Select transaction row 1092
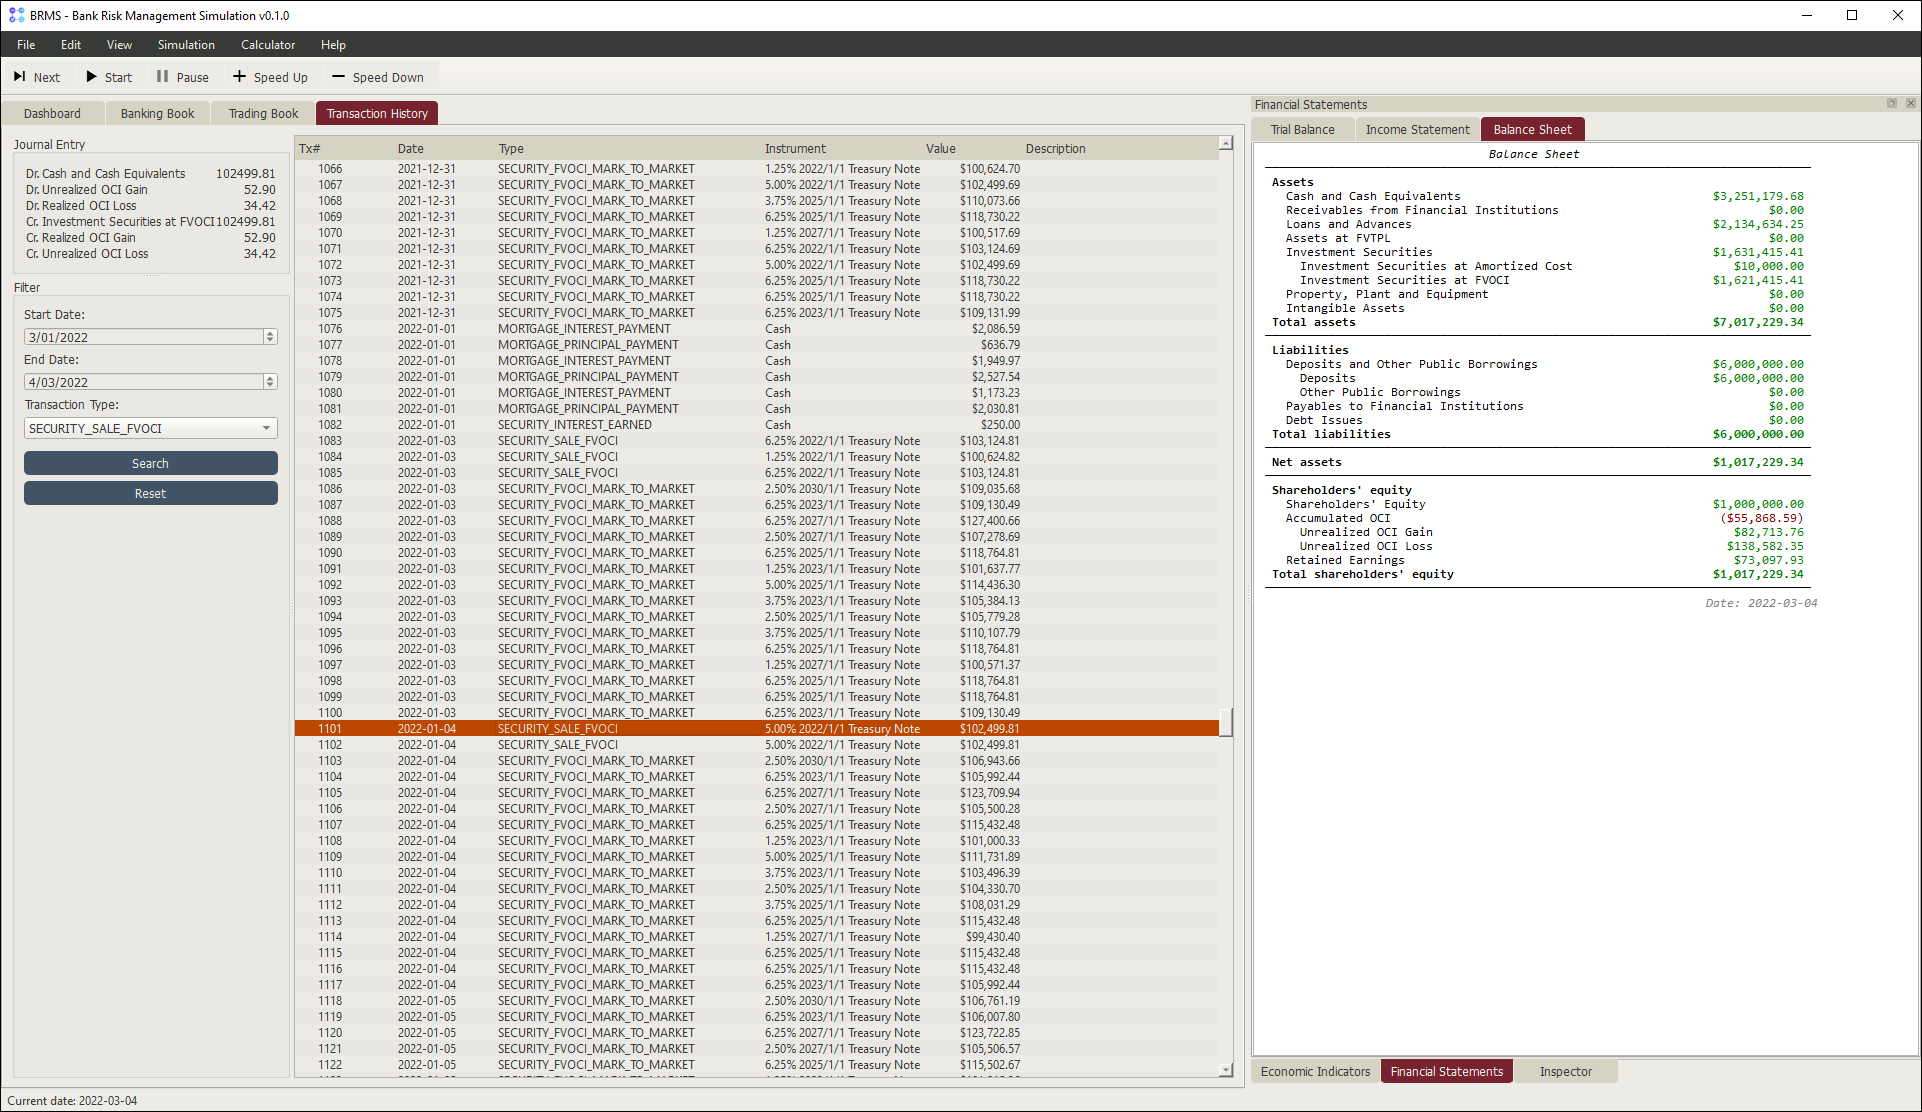1922x1112 pixels. click(x=757, y=585)
